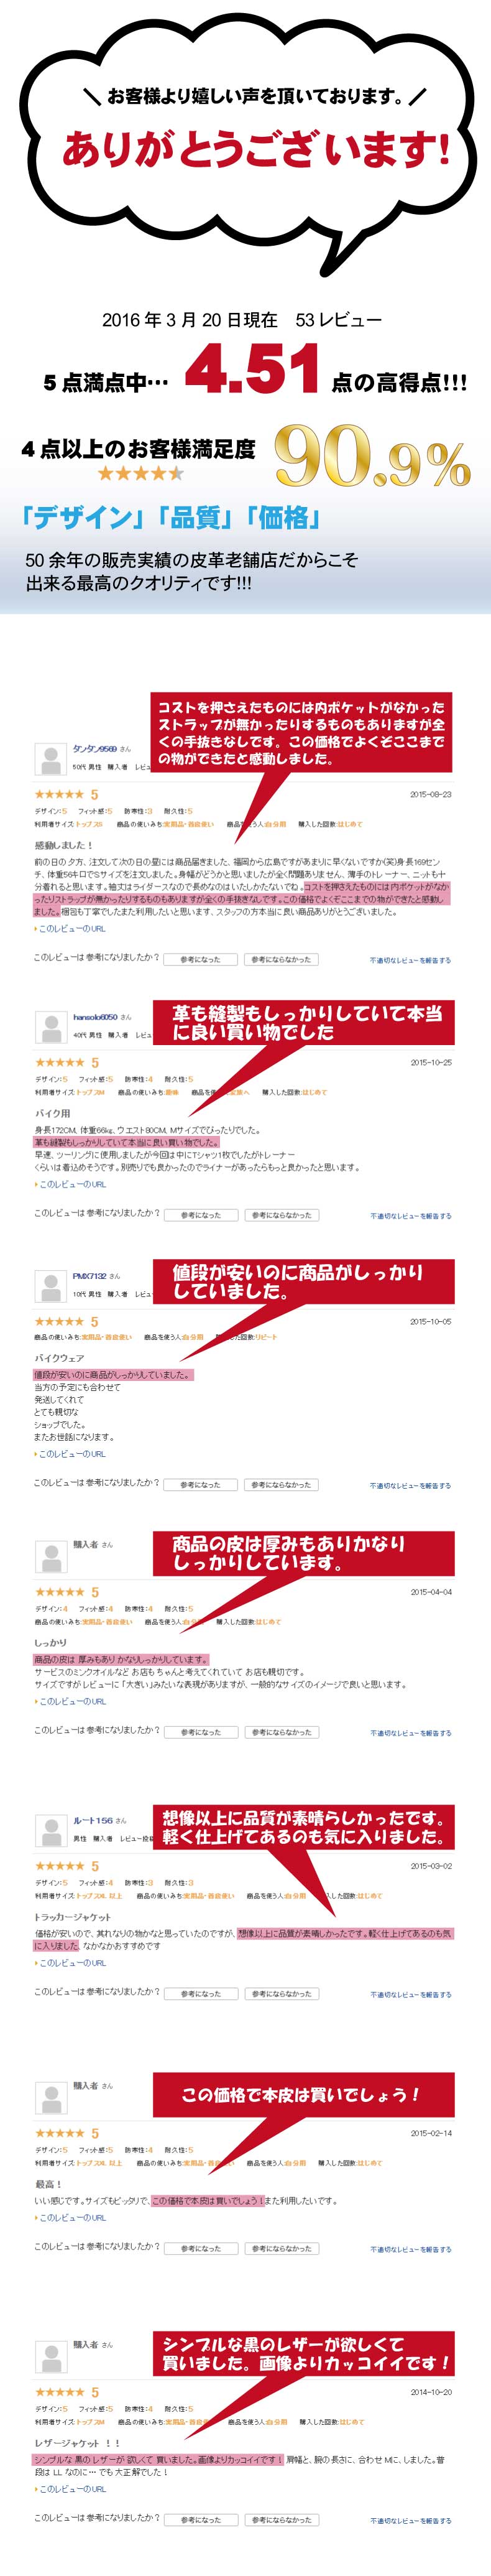Click the orange stars under 4点以上のお客様満足度
Image resolution: width=491 pixels, height=2576 pixels.
point(140,473)
